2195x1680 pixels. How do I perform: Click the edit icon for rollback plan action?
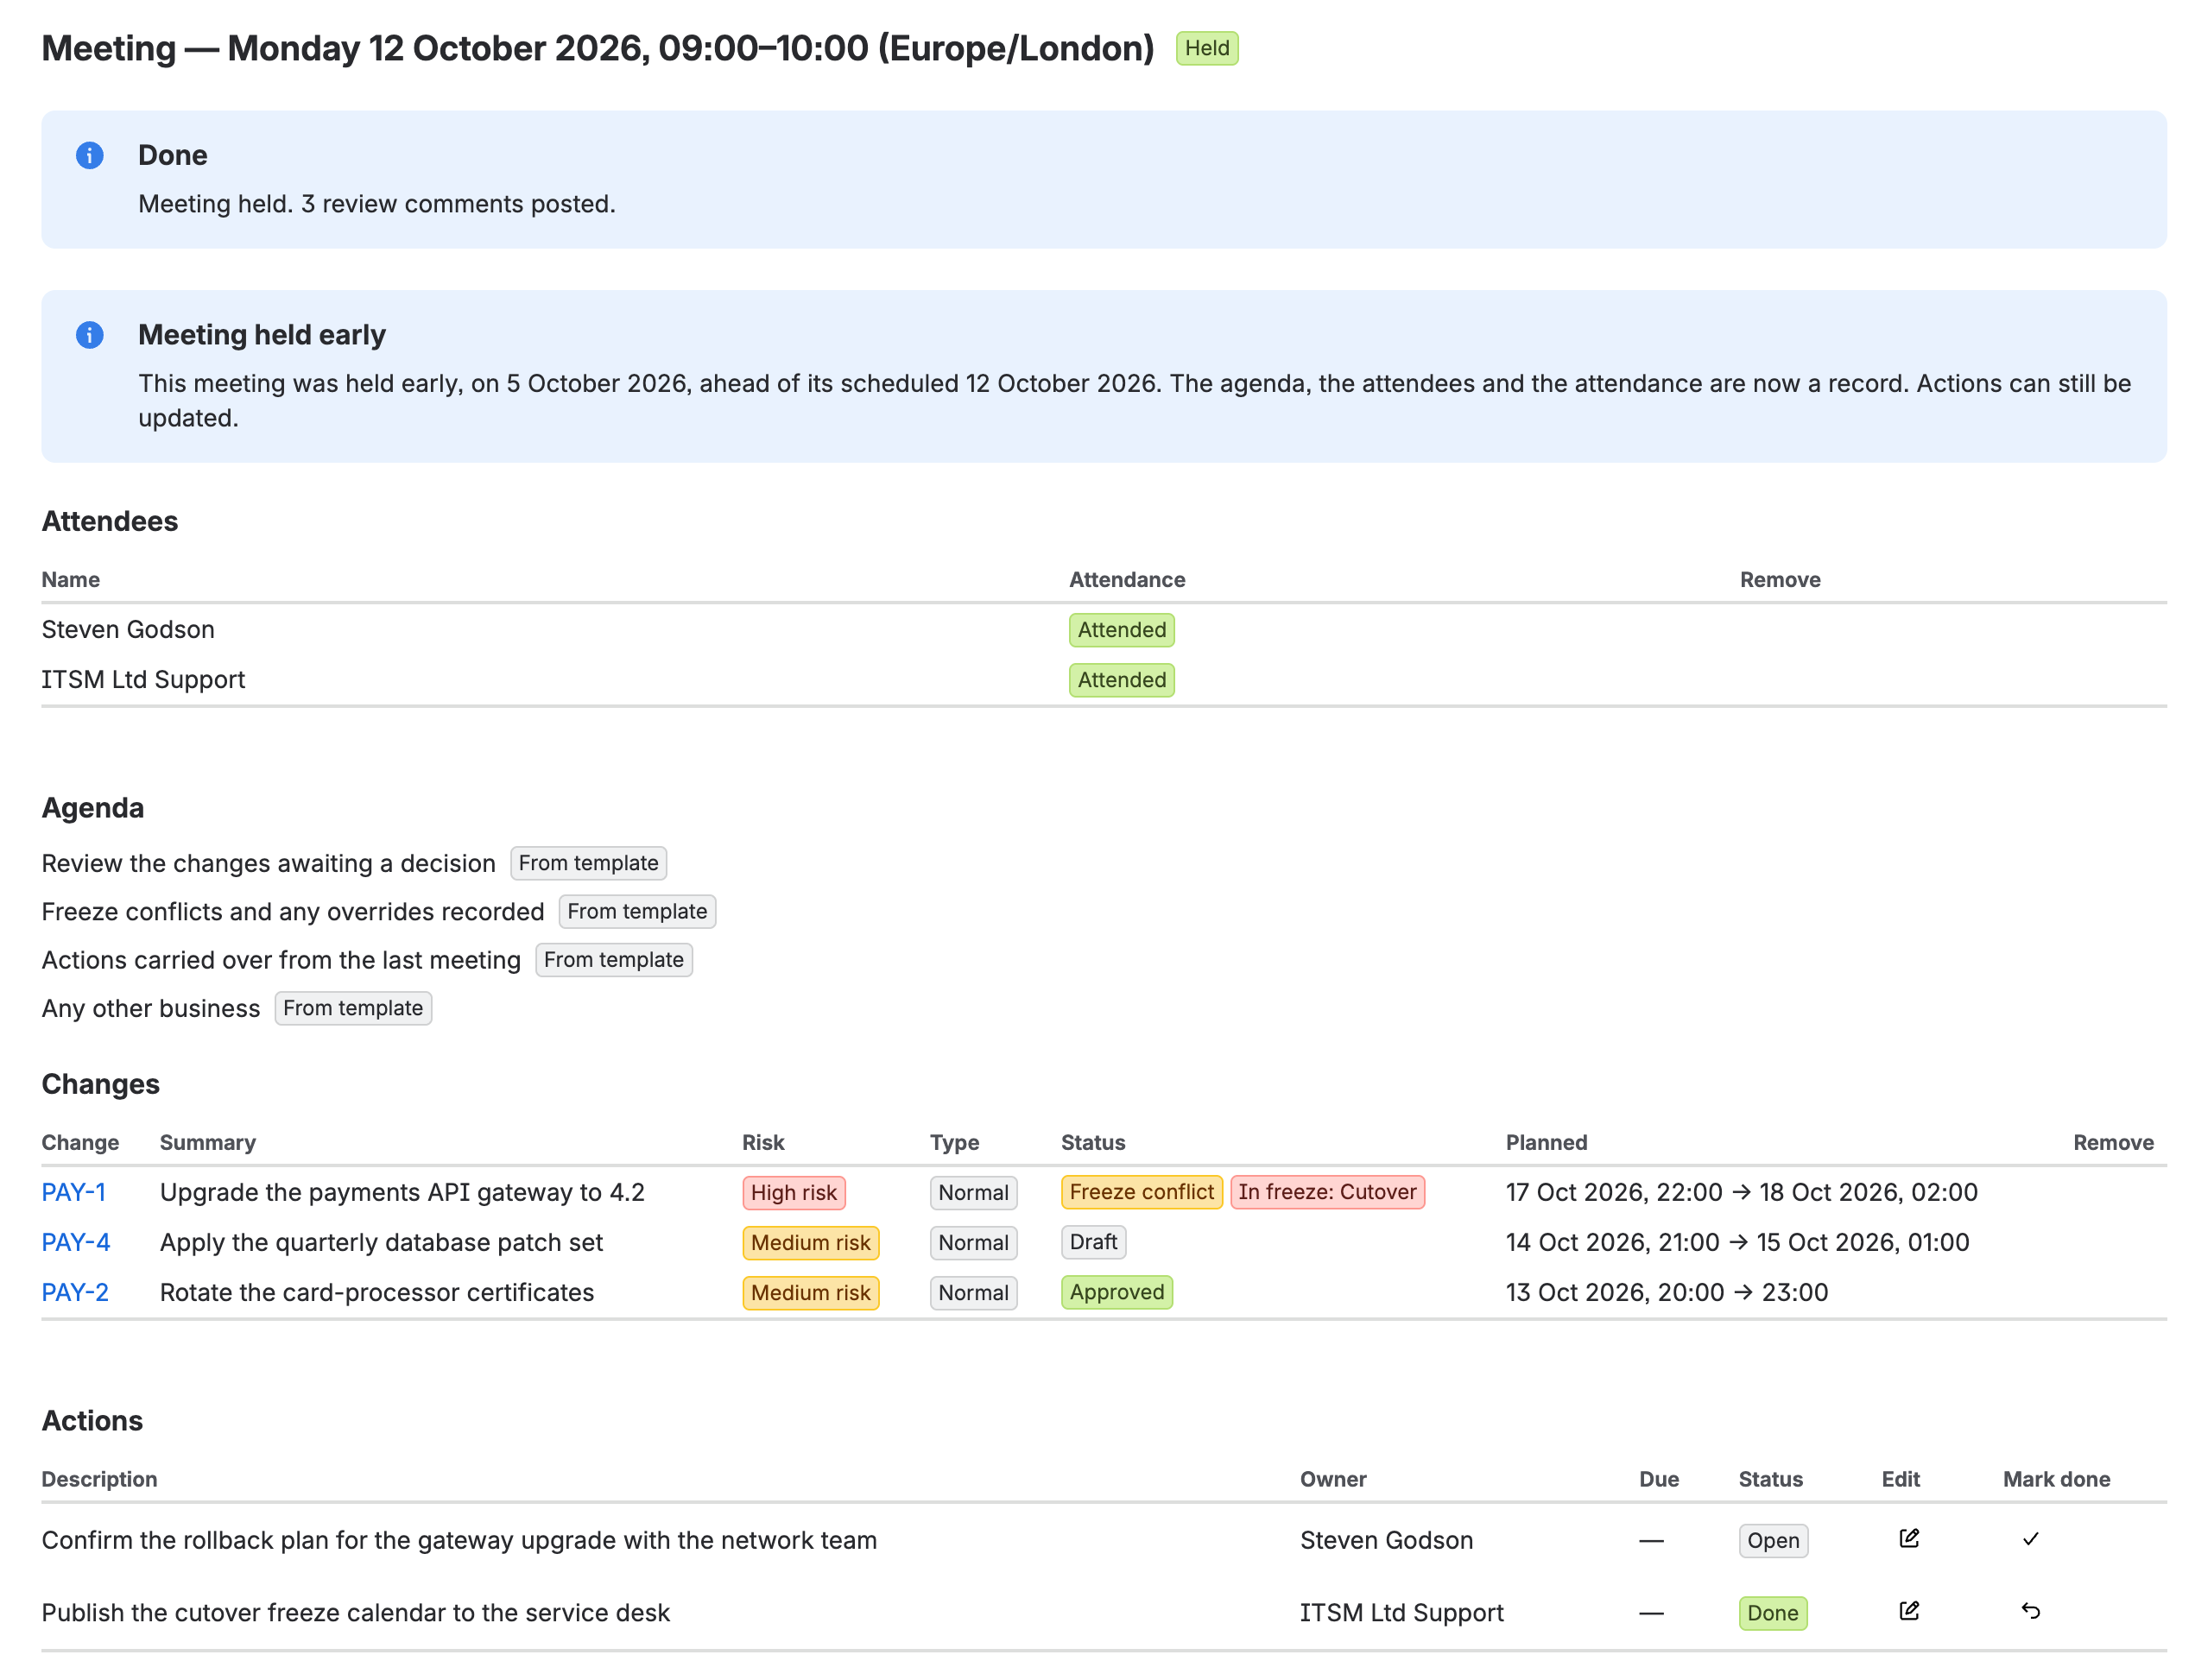[x=1908, y=1539]
